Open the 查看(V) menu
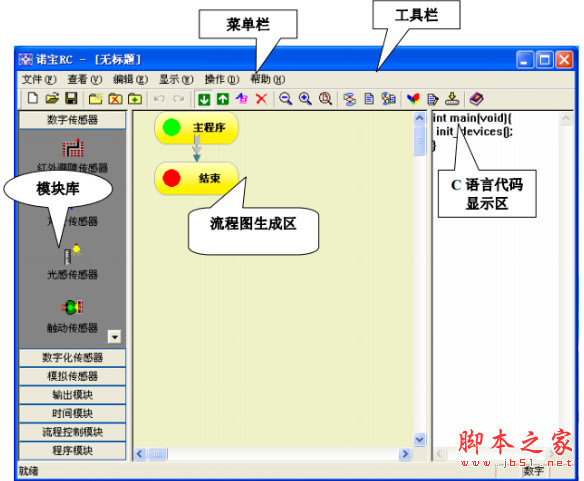Image resolution: width=584 pixels, height=481 pixels. (85, 79)
